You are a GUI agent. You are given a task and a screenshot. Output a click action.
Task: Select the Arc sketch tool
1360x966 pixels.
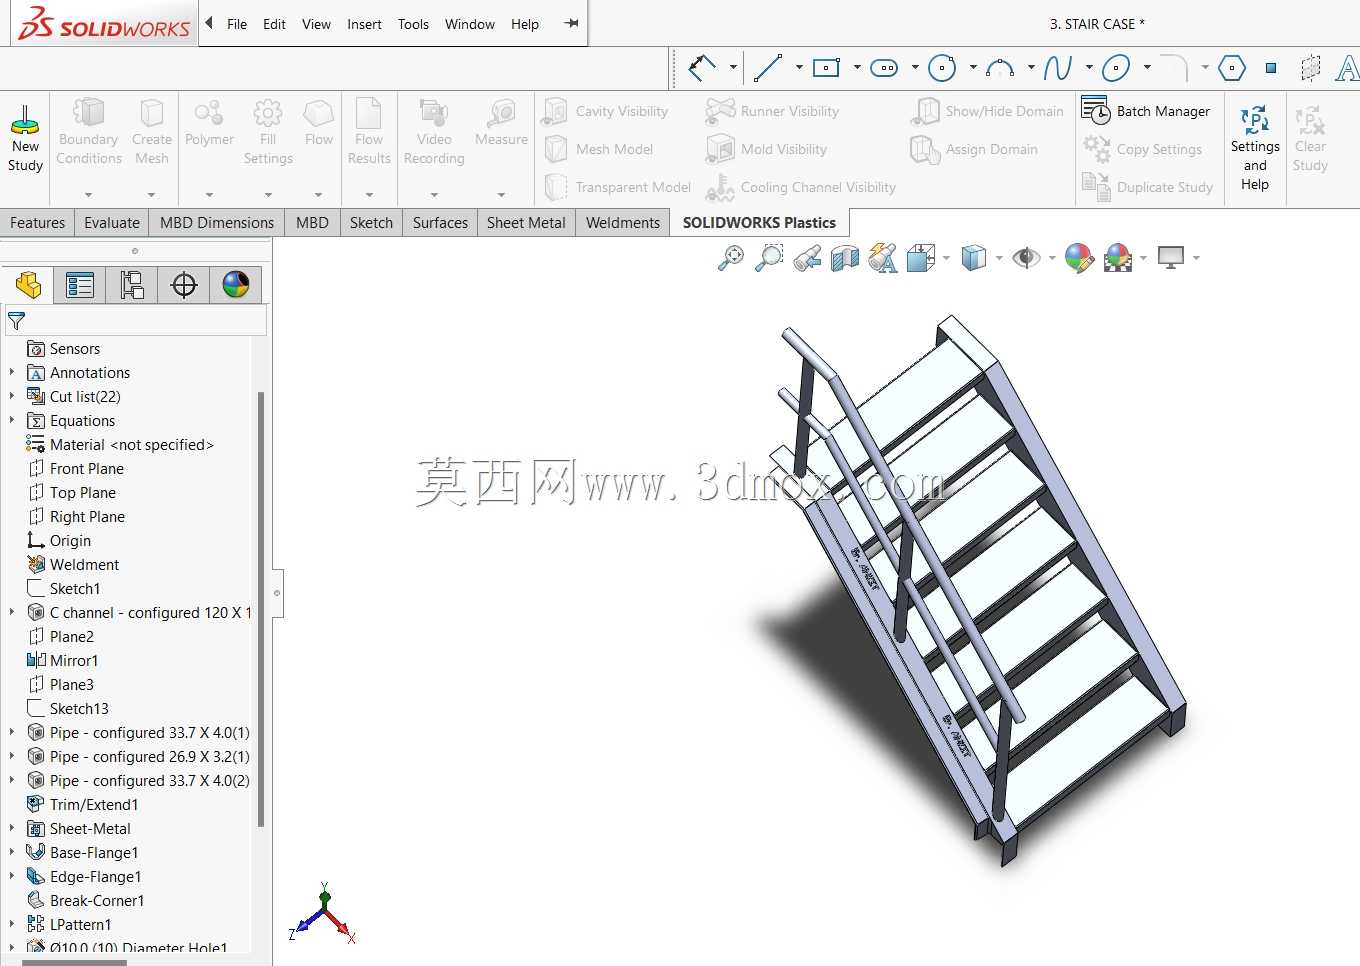tap(1000, 68)
